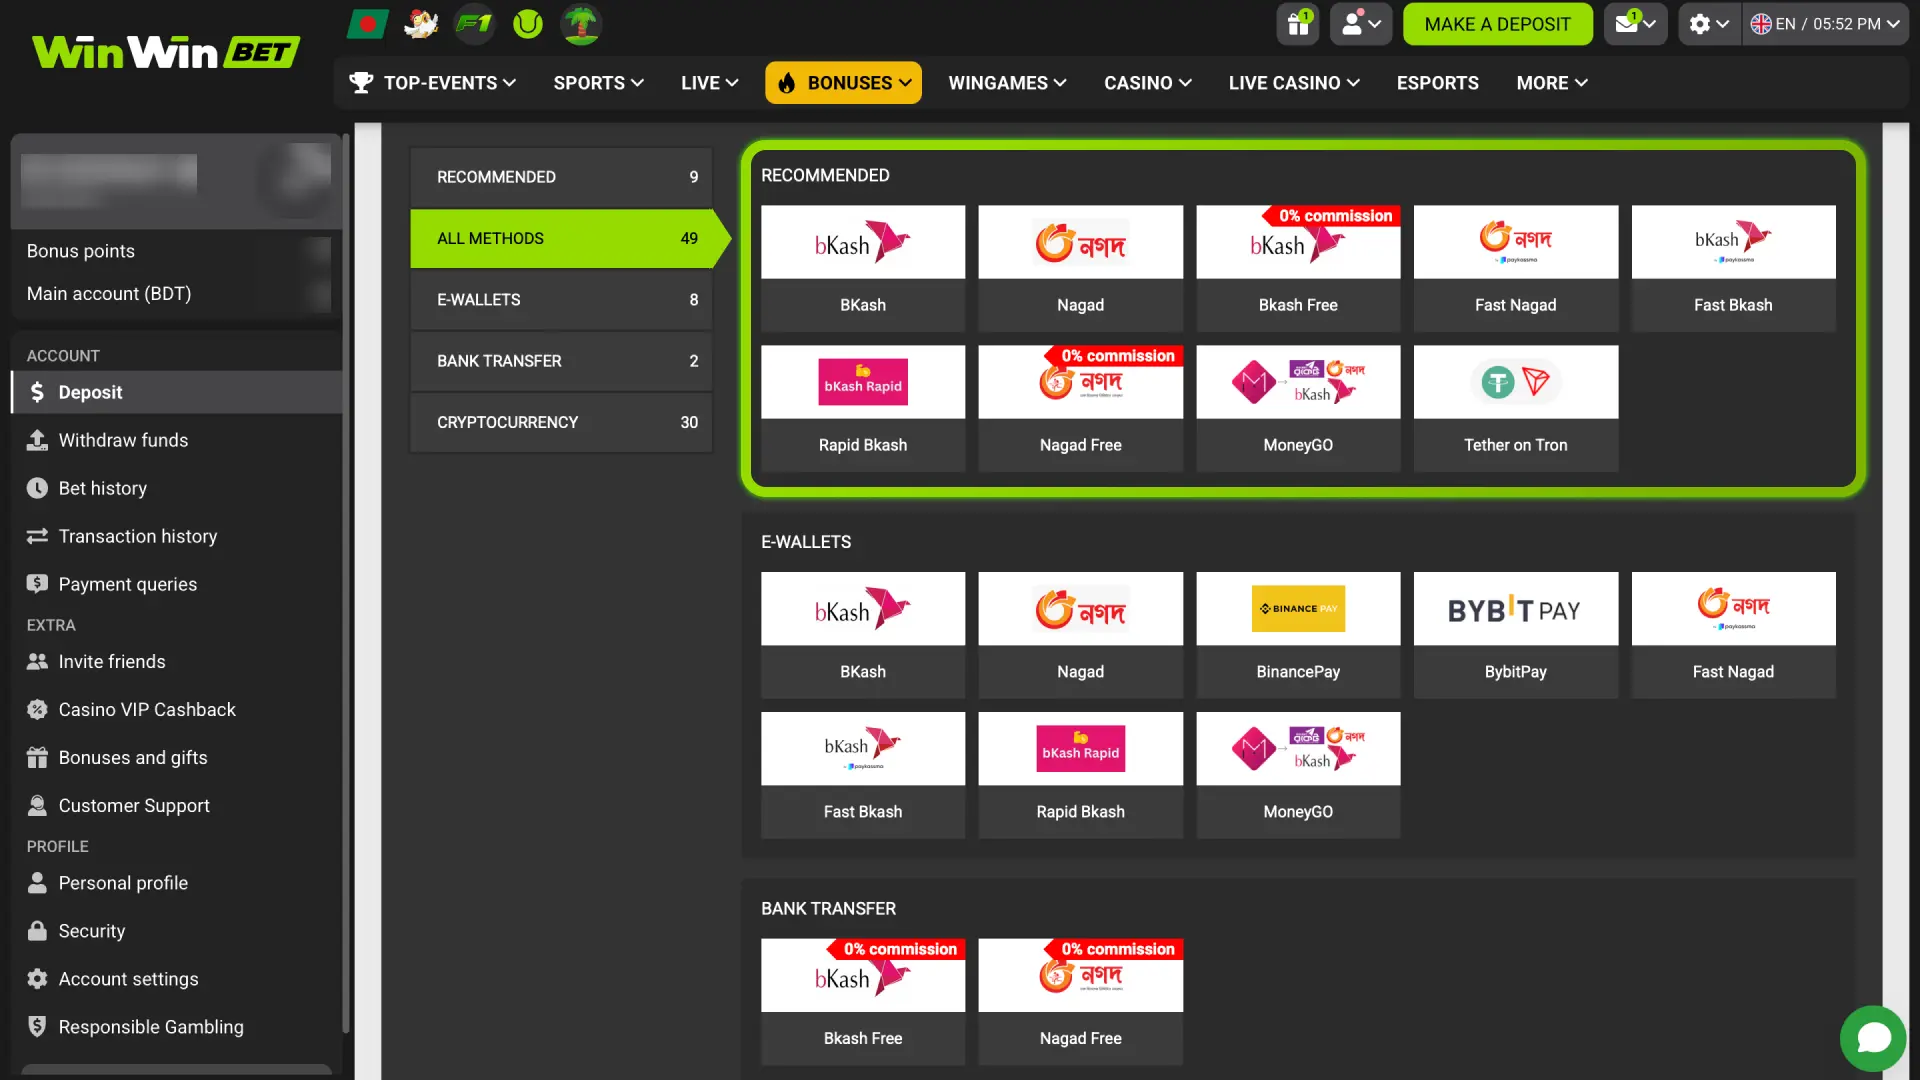This screenshot has width=1920, height=1080.
Task: Expand the MORE menu
Action: pos(1551,83)
